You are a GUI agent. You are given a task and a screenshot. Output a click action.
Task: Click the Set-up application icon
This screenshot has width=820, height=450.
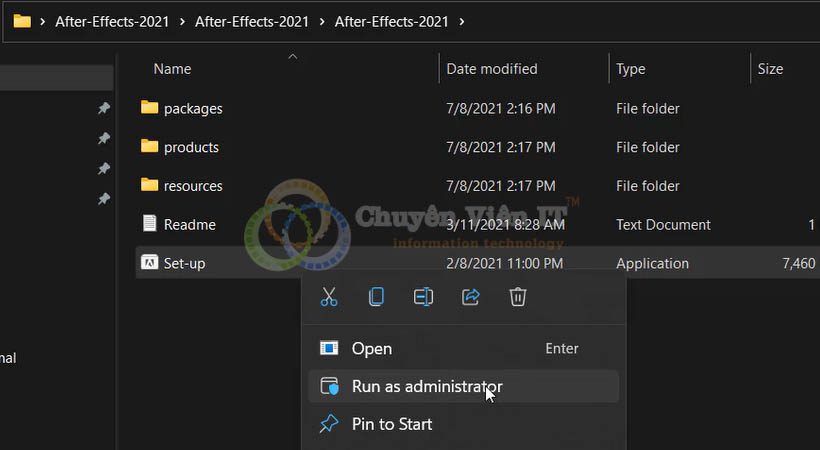pyautogui.click(x=150, y=262)
